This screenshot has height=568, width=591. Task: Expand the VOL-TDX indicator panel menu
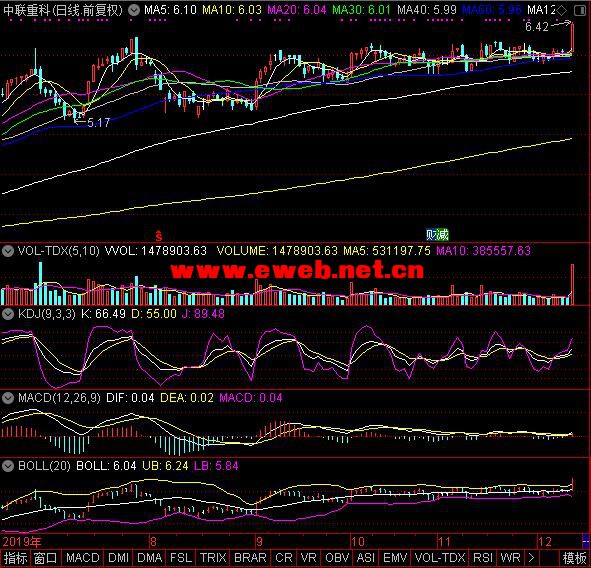[8, 251]
